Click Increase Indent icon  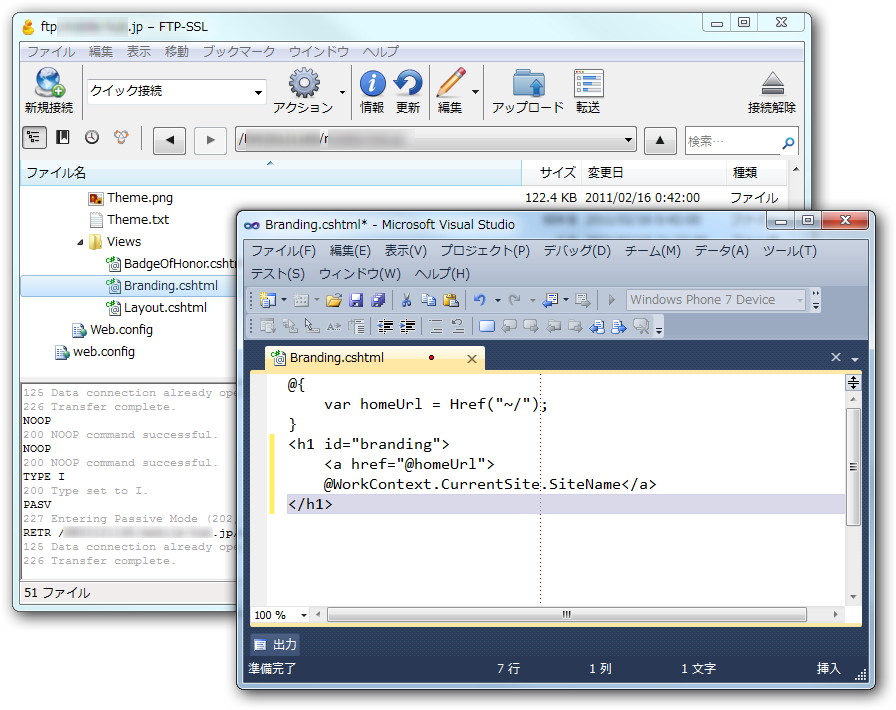coord(407,326)
